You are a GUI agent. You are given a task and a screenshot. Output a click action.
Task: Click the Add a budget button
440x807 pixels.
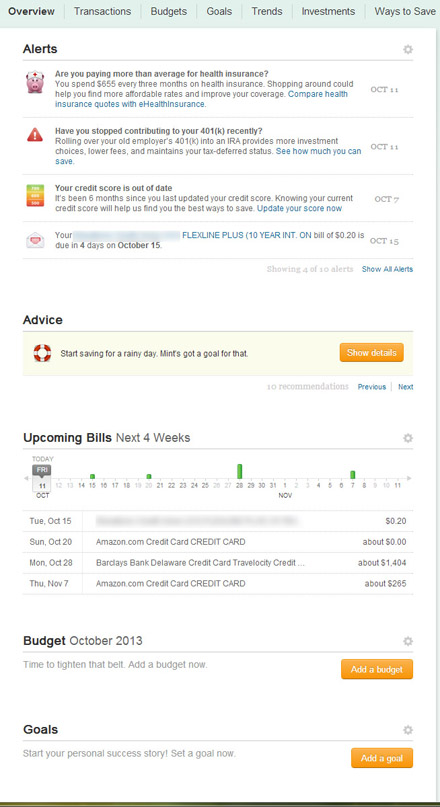point(377,669)
